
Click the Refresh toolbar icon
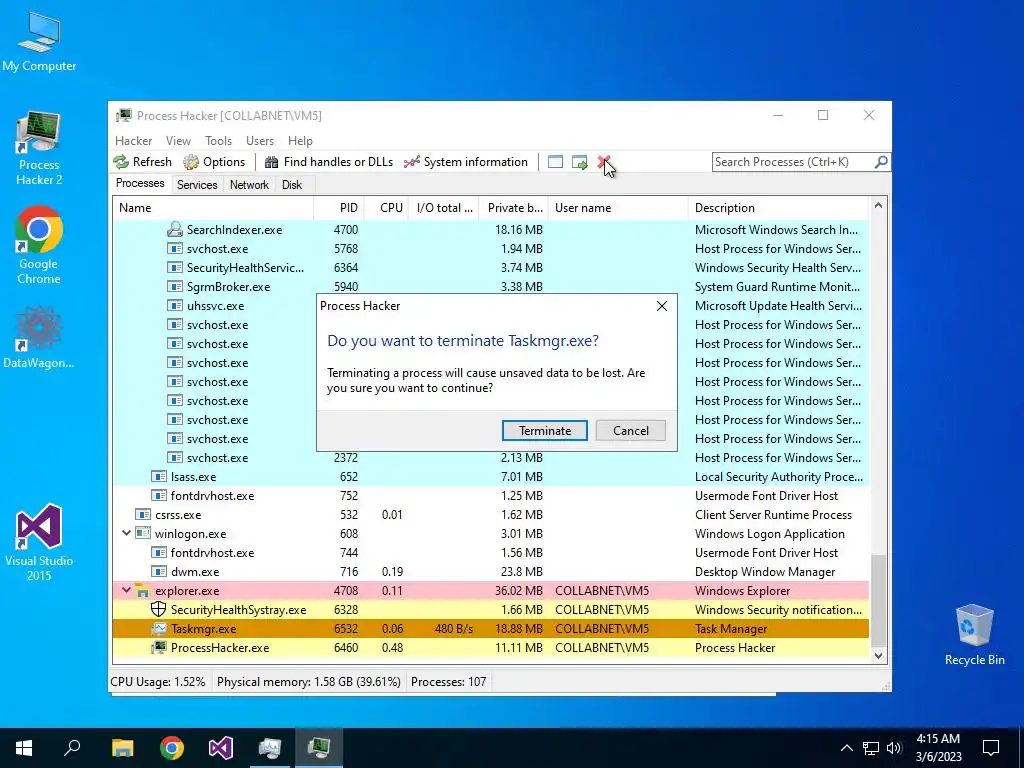(x=121, y=162)
